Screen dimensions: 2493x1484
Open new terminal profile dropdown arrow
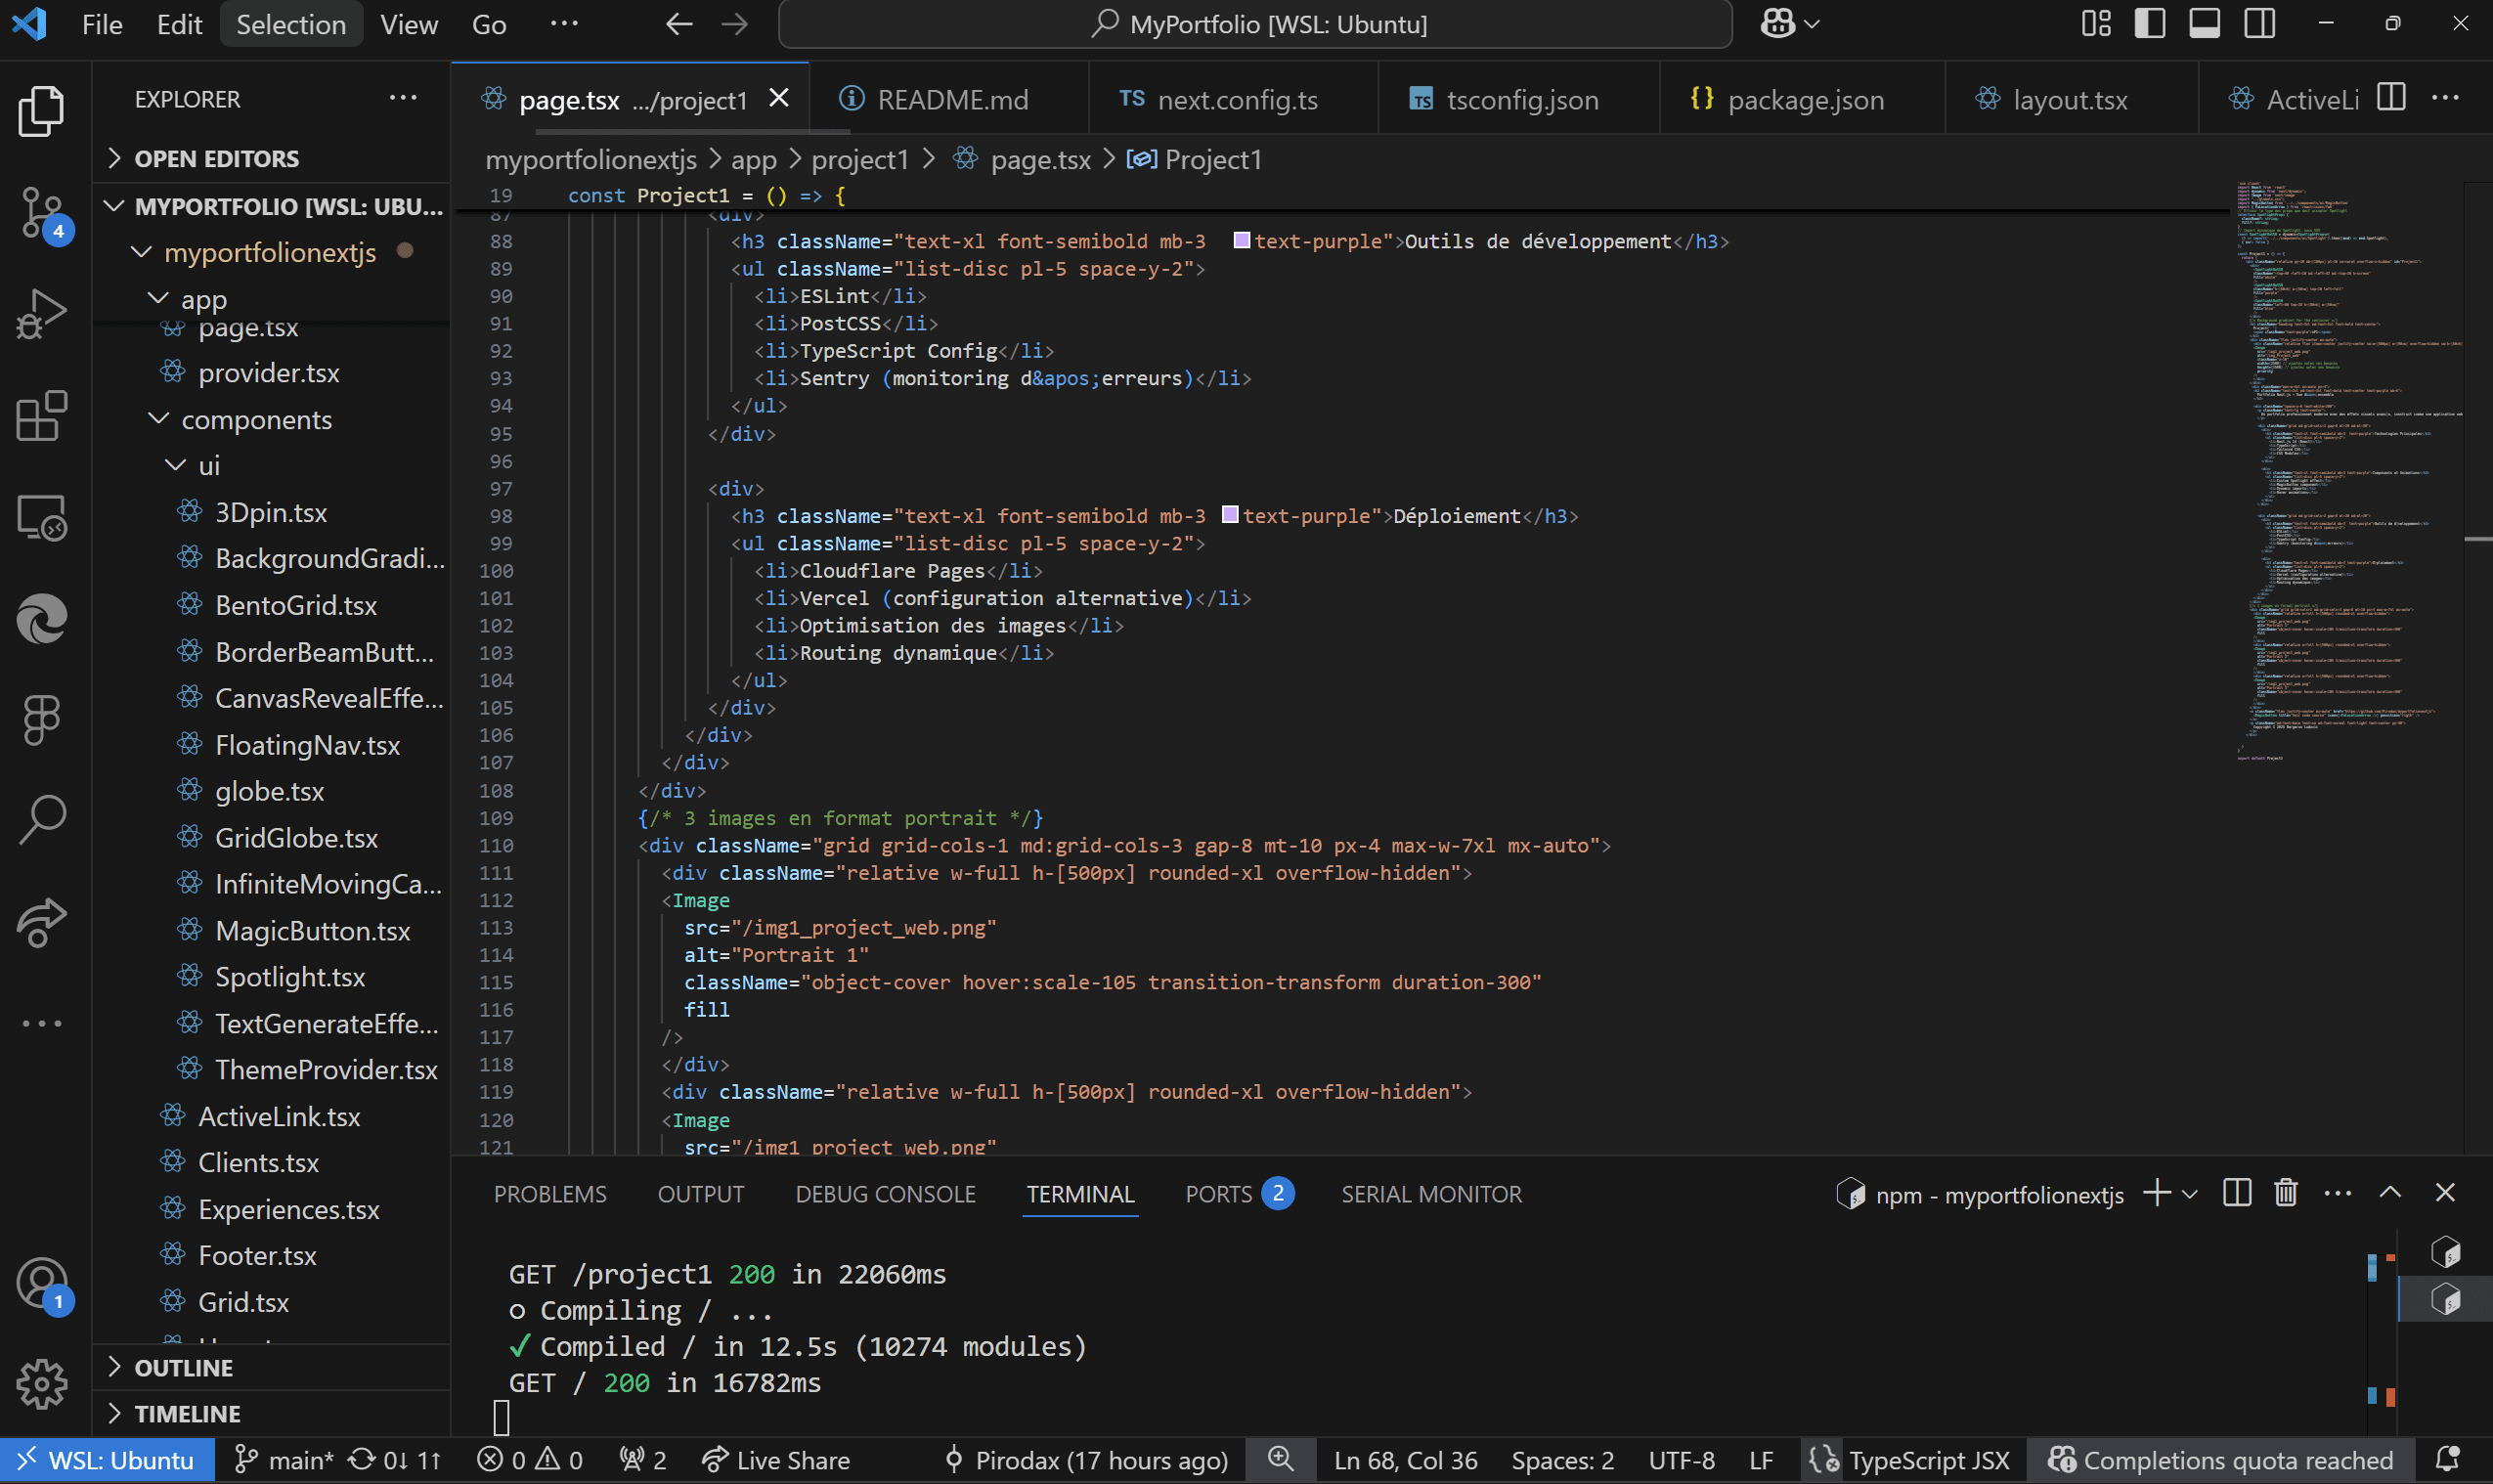[x=2190, y=1194]
